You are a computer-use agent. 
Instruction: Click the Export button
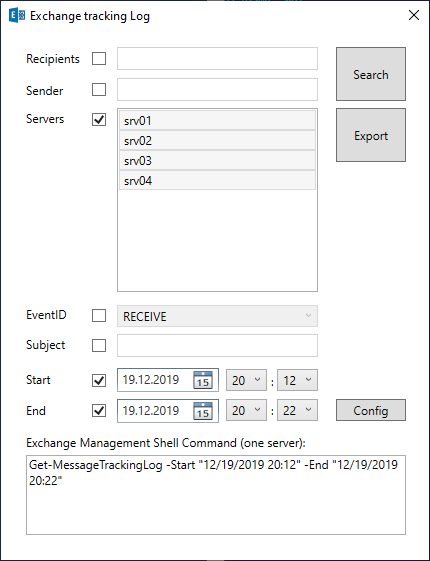[x=371, y=135]
